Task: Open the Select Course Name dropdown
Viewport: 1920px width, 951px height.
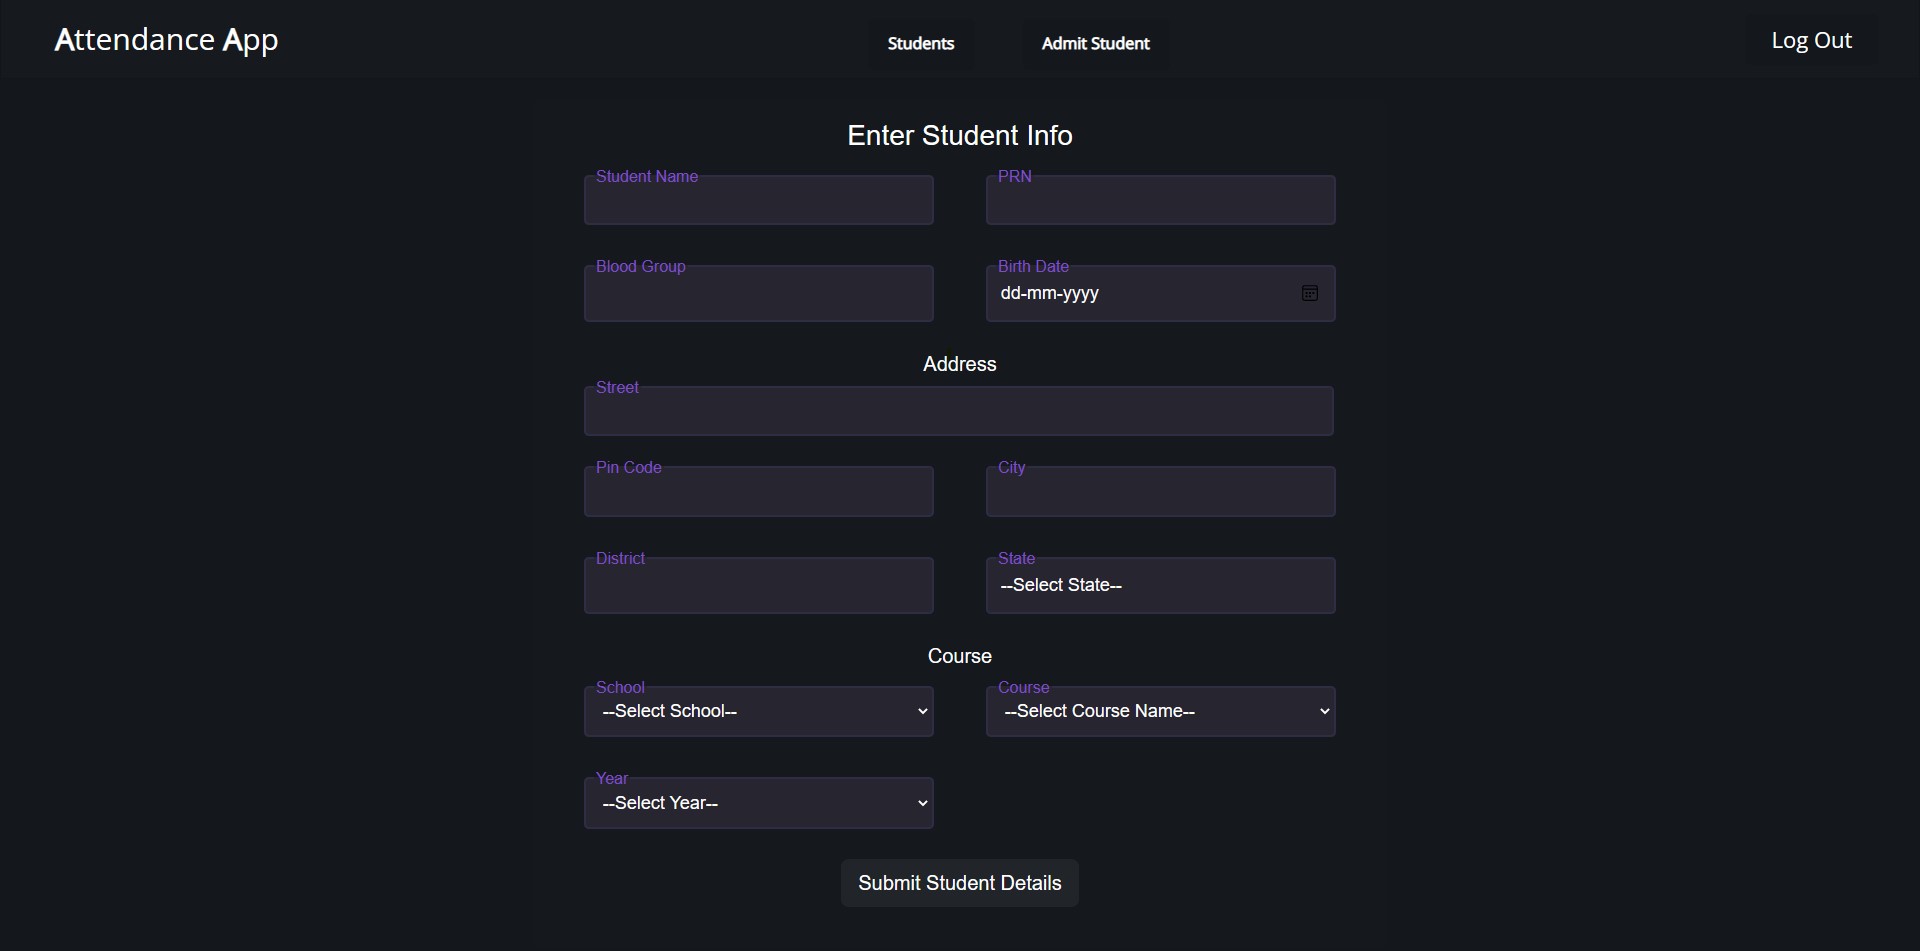Action: coord(1160,711)
